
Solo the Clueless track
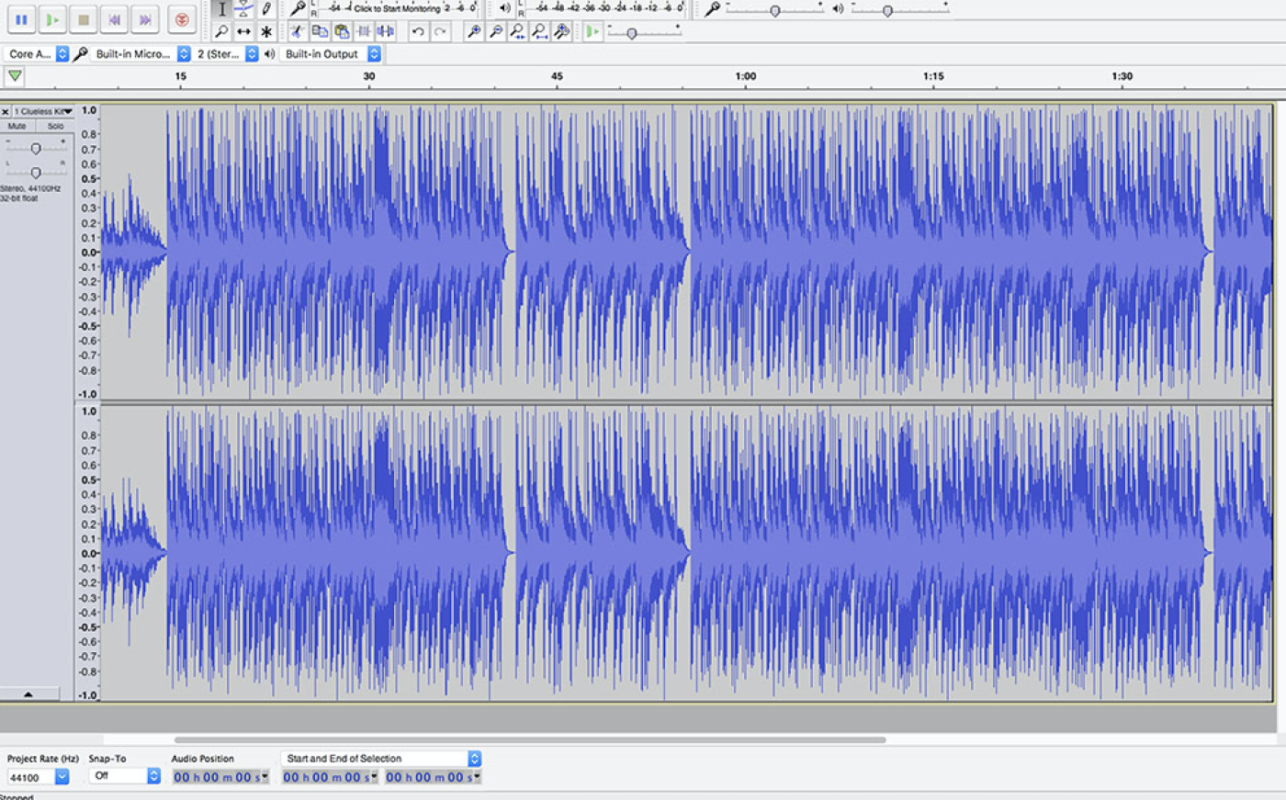pyautogui.click(x=55, y=127)
